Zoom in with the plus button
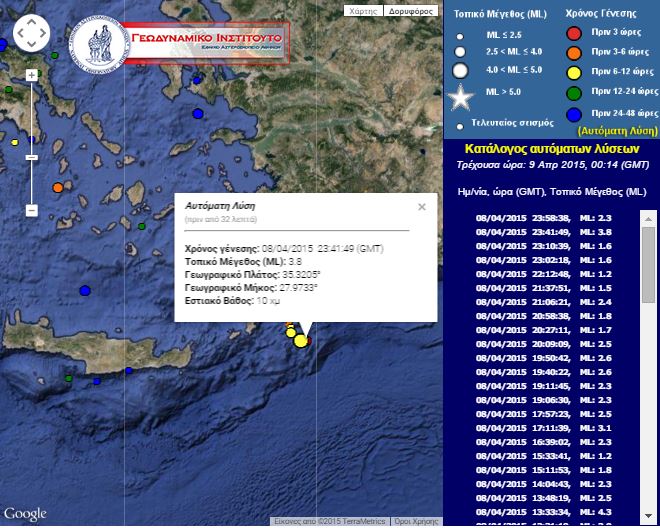Viewport: 660px width, 528px height. click(32, 75)
